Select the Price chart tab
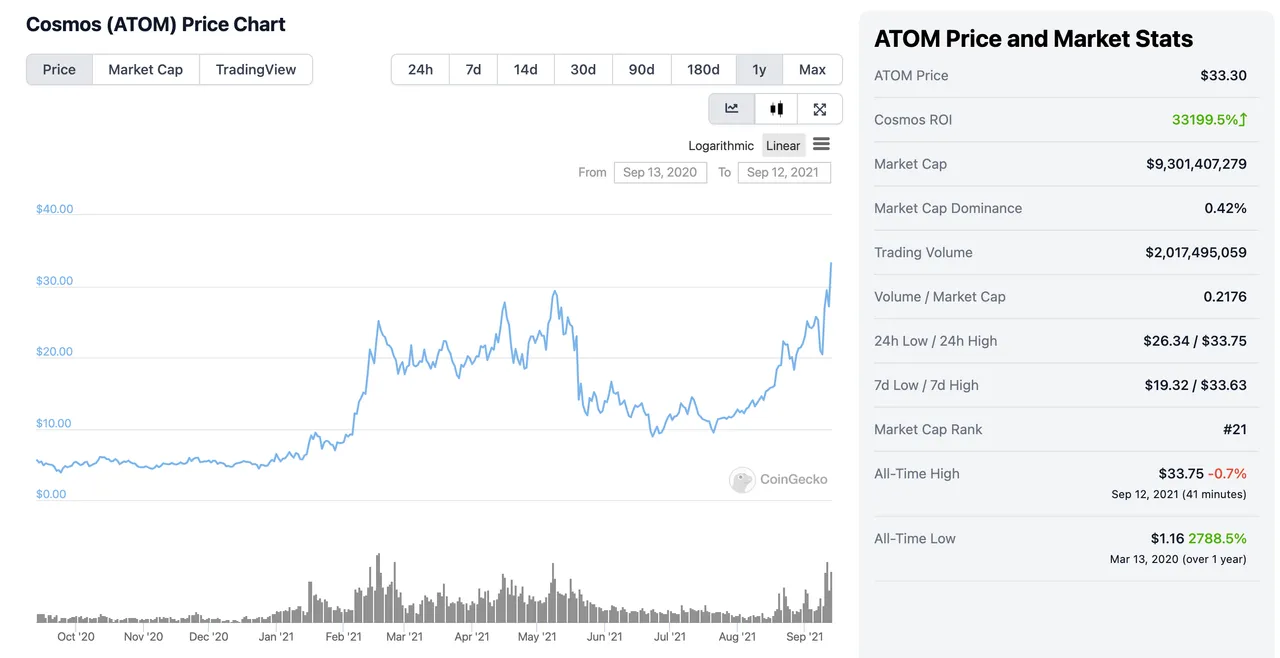Image resolution: width=1280 pixels, height=658 pixels. [59, 69]
